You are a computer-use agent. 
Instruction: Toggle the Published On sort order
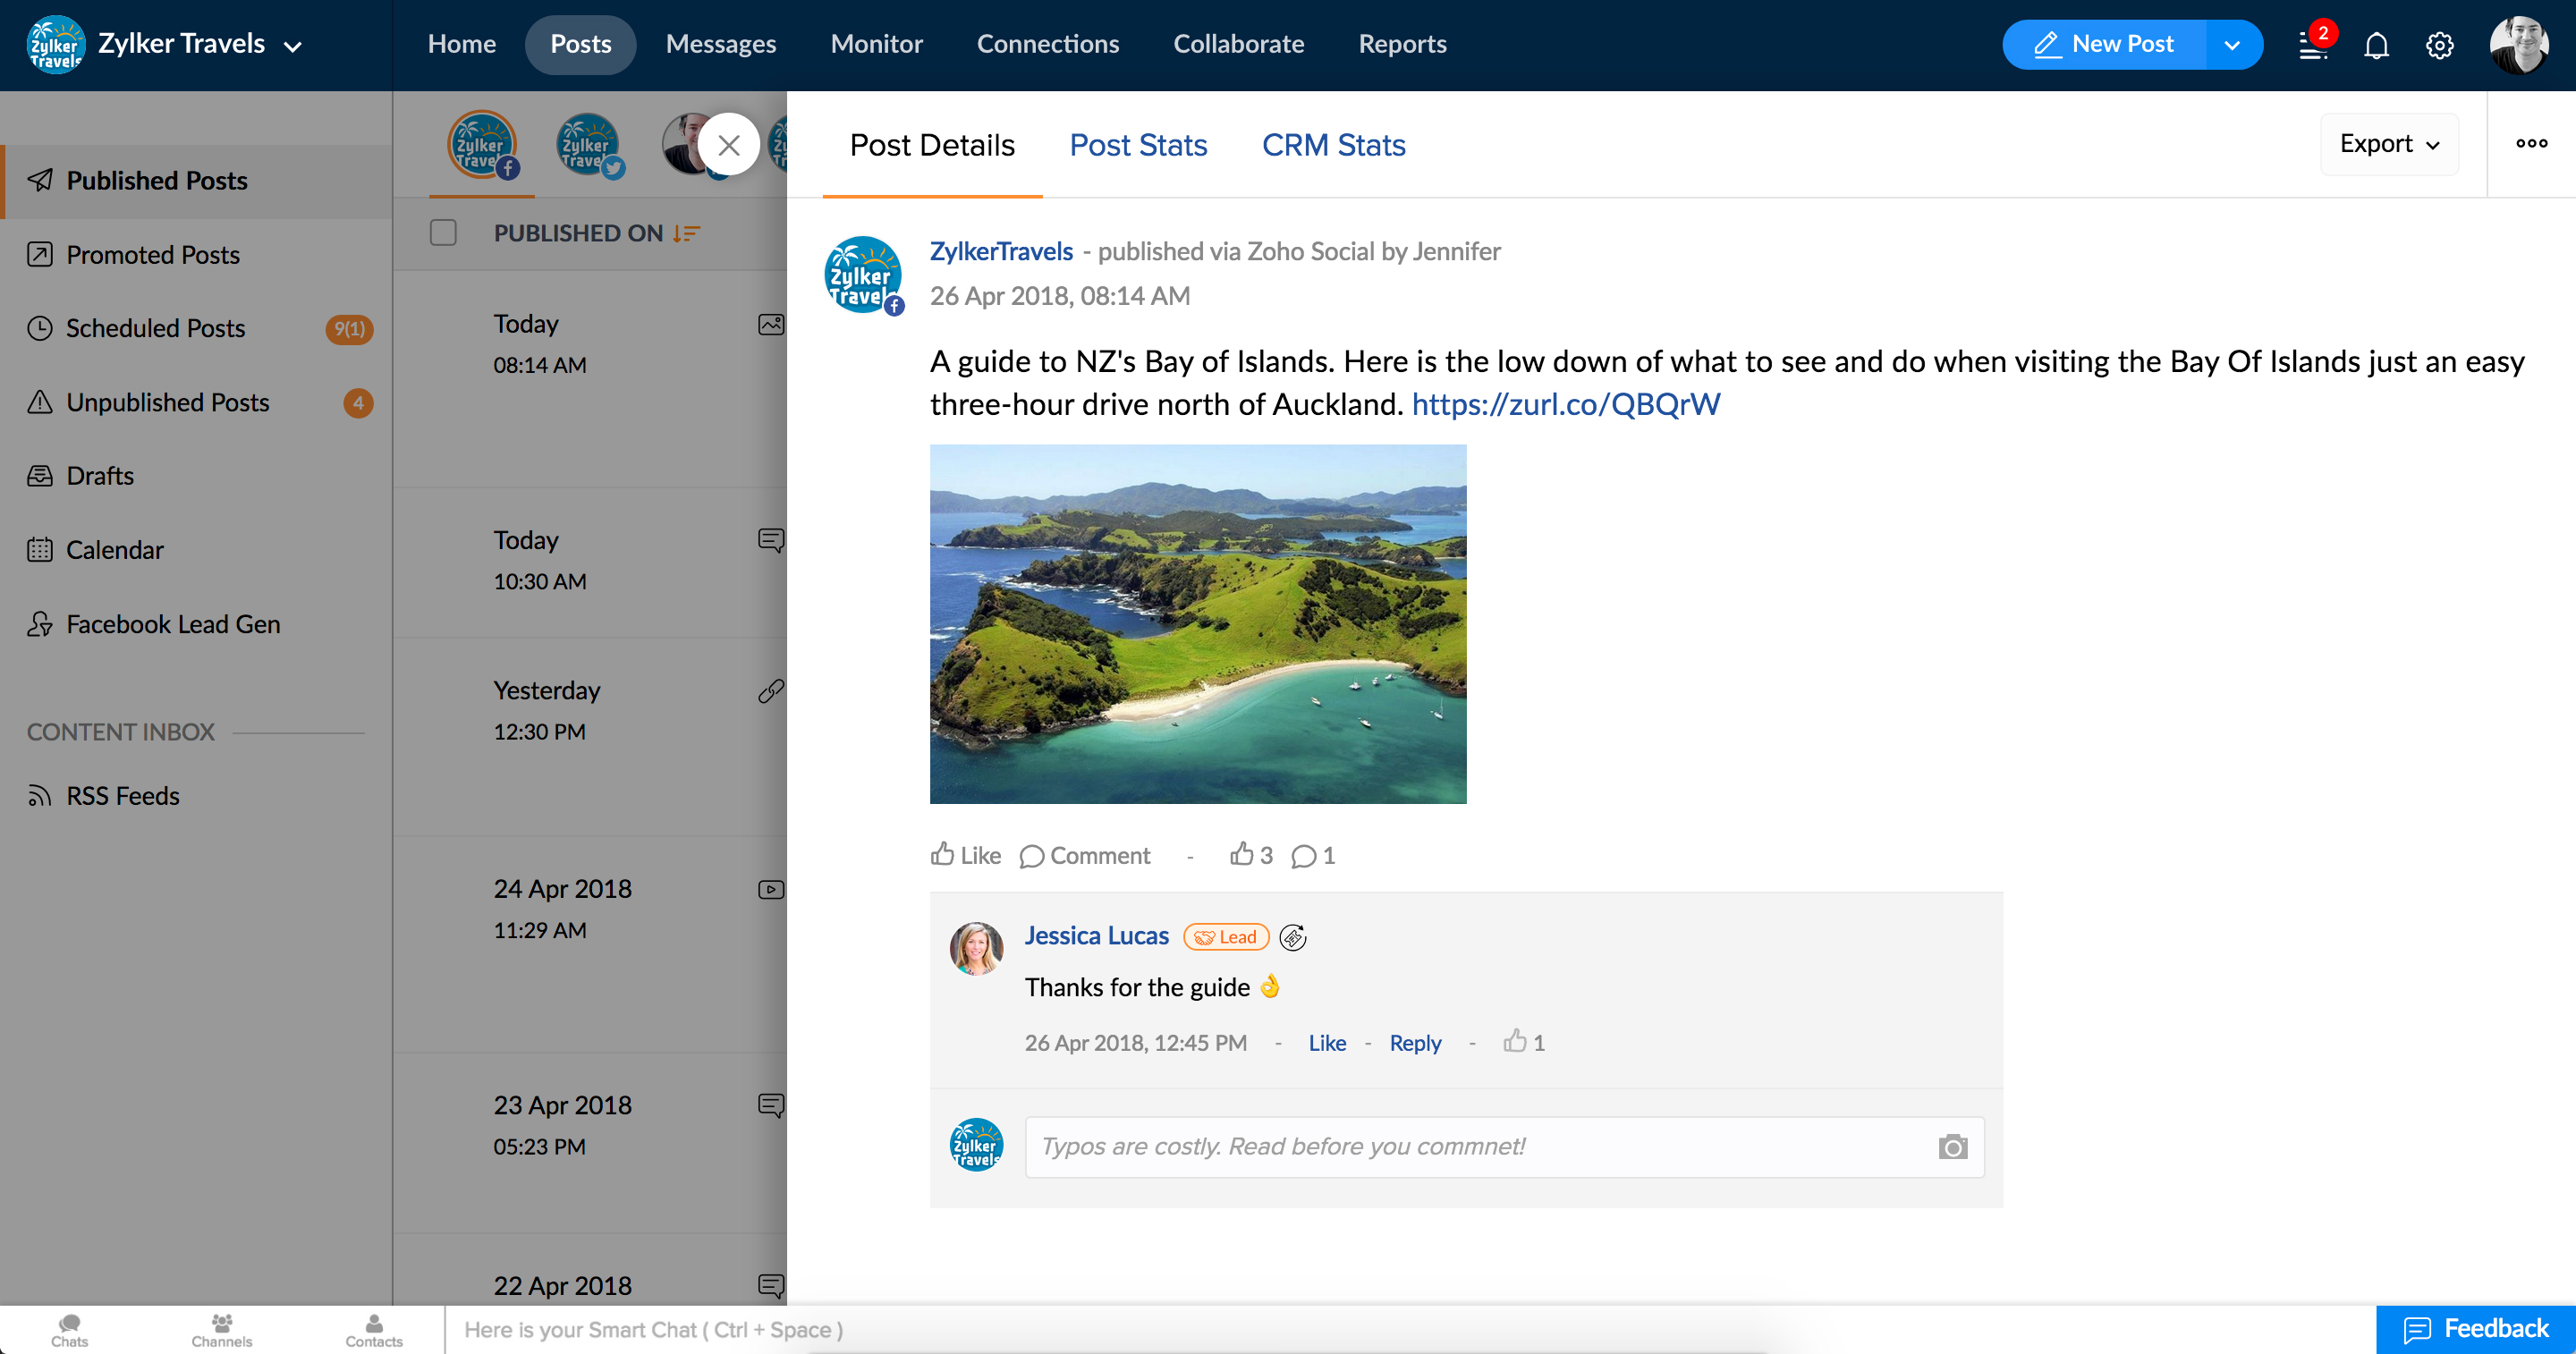686,233
